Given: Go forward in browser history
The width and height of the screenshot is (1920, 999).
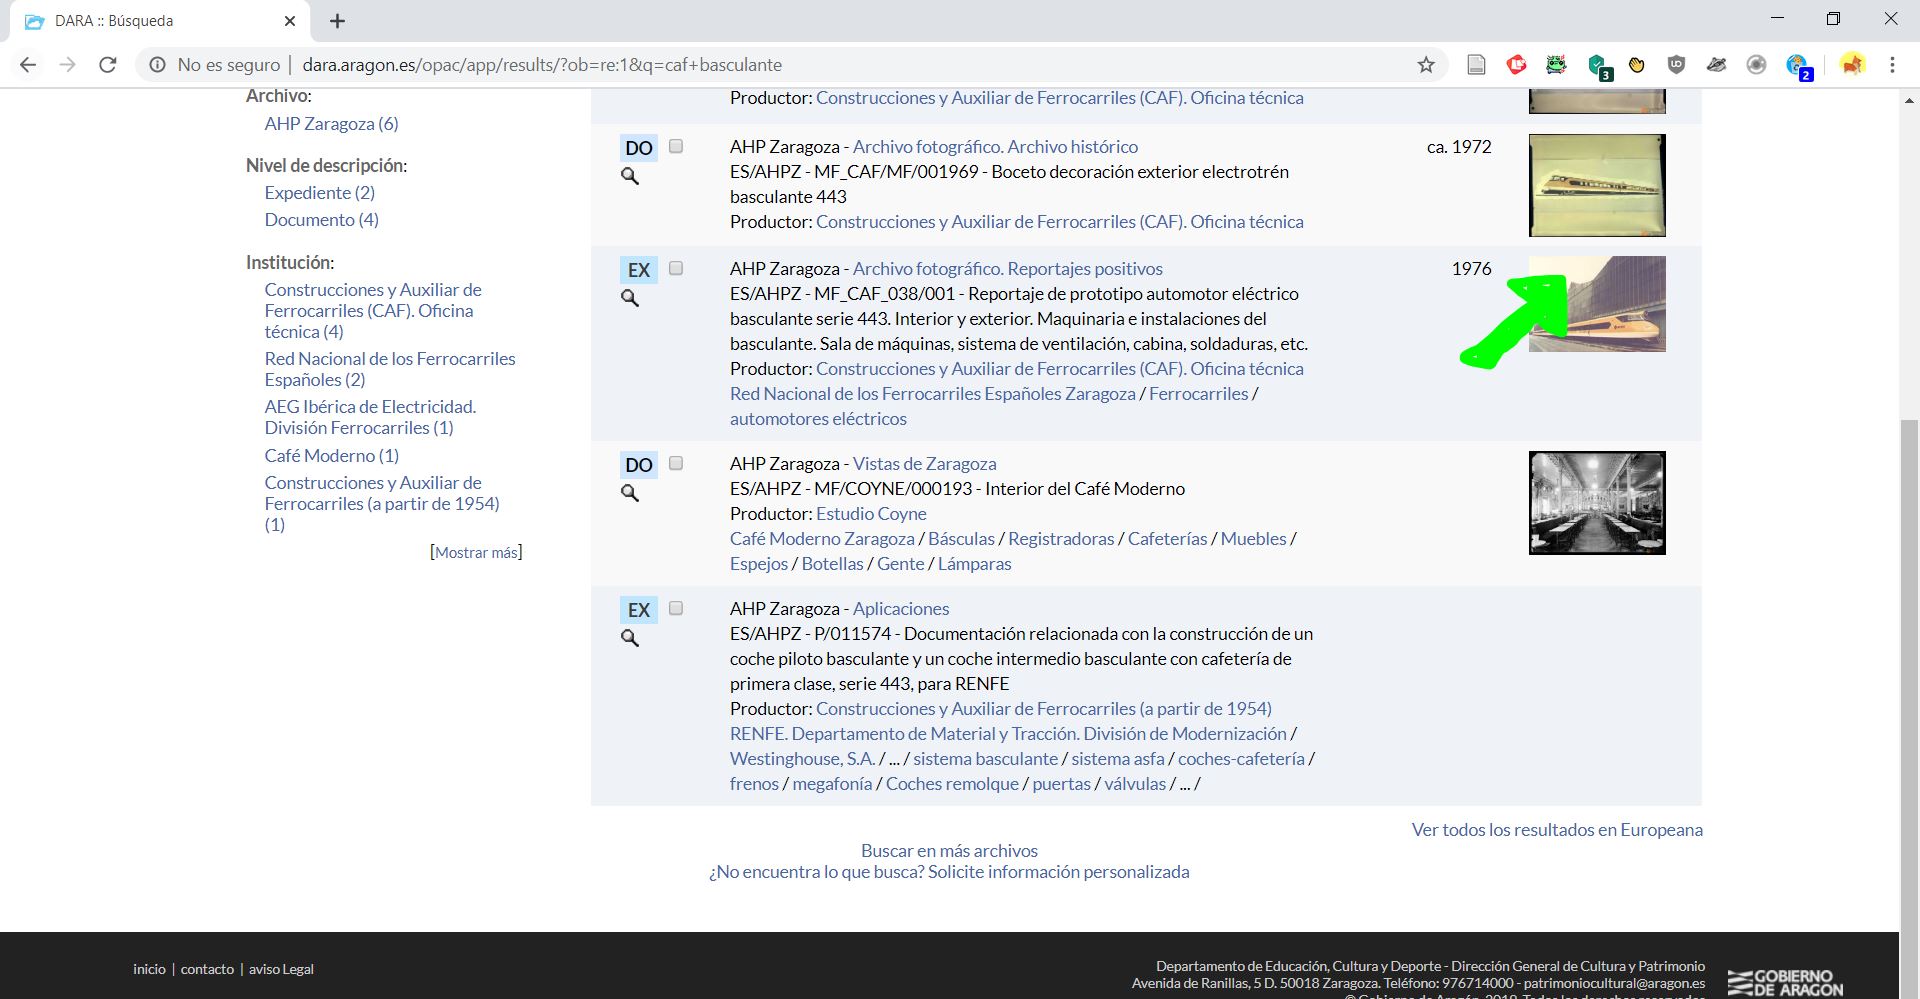Looking at the screenshot, I should point(67,65).
